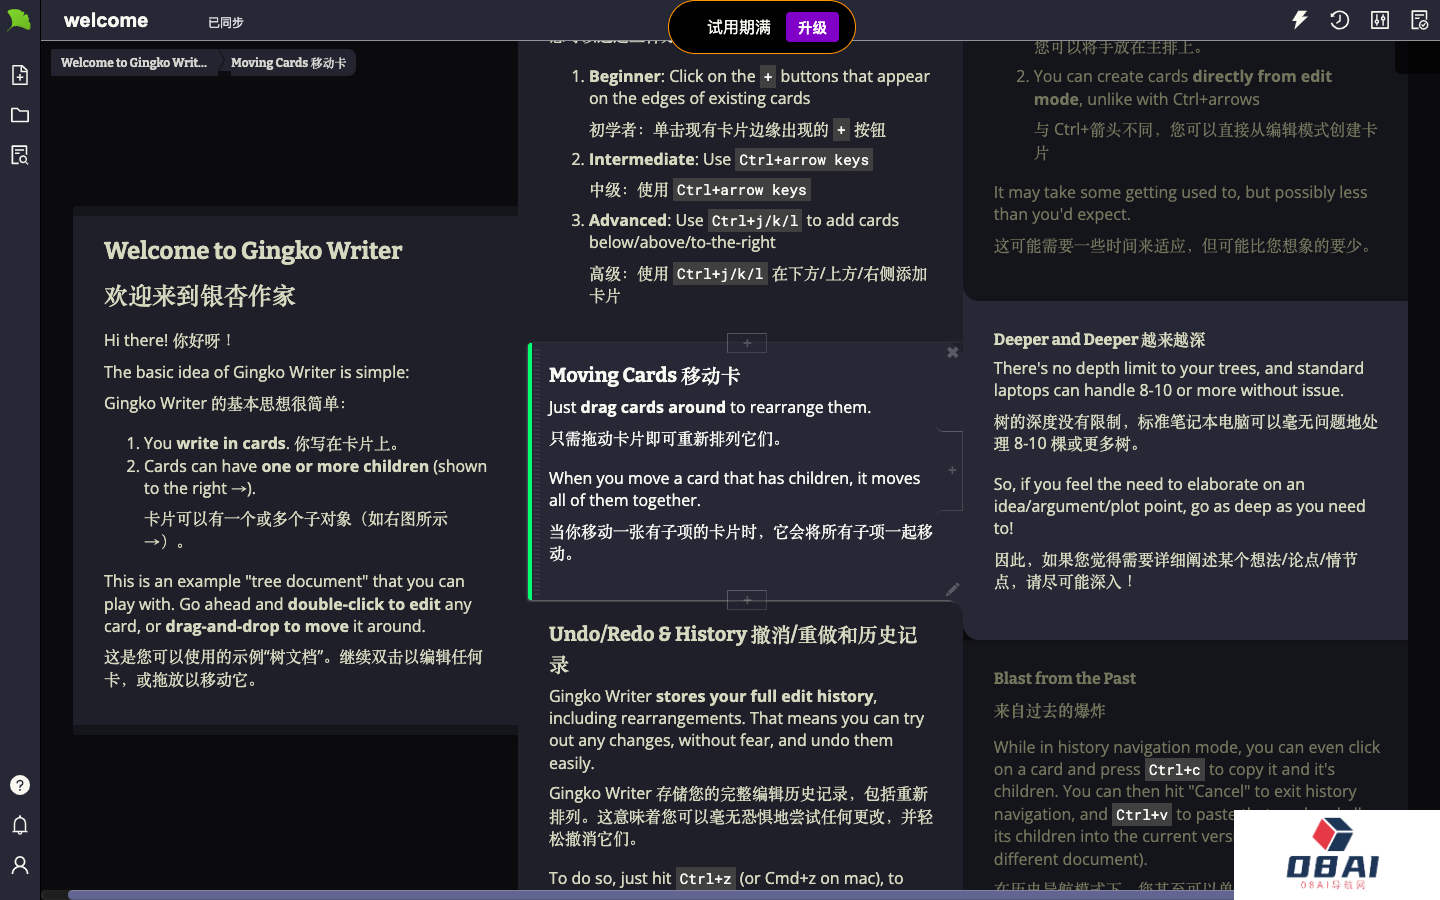The width and height of the screenshot is (1440, 900).
Task: Click the lightning bolt icon in header
Action: (1300, 20)
